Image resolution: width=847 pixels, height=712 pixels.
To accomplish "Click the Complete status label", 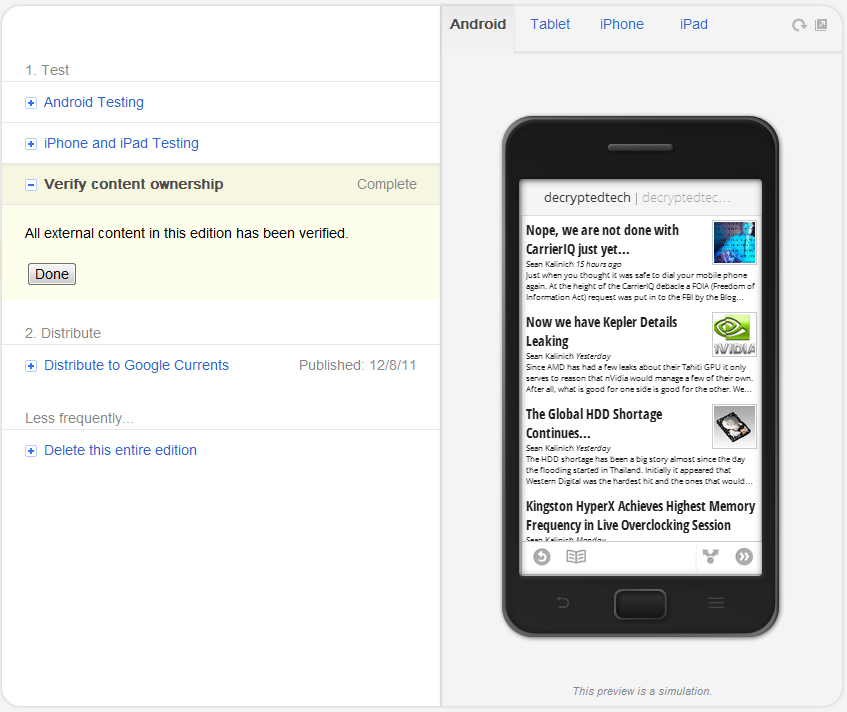I will [387, 184].
